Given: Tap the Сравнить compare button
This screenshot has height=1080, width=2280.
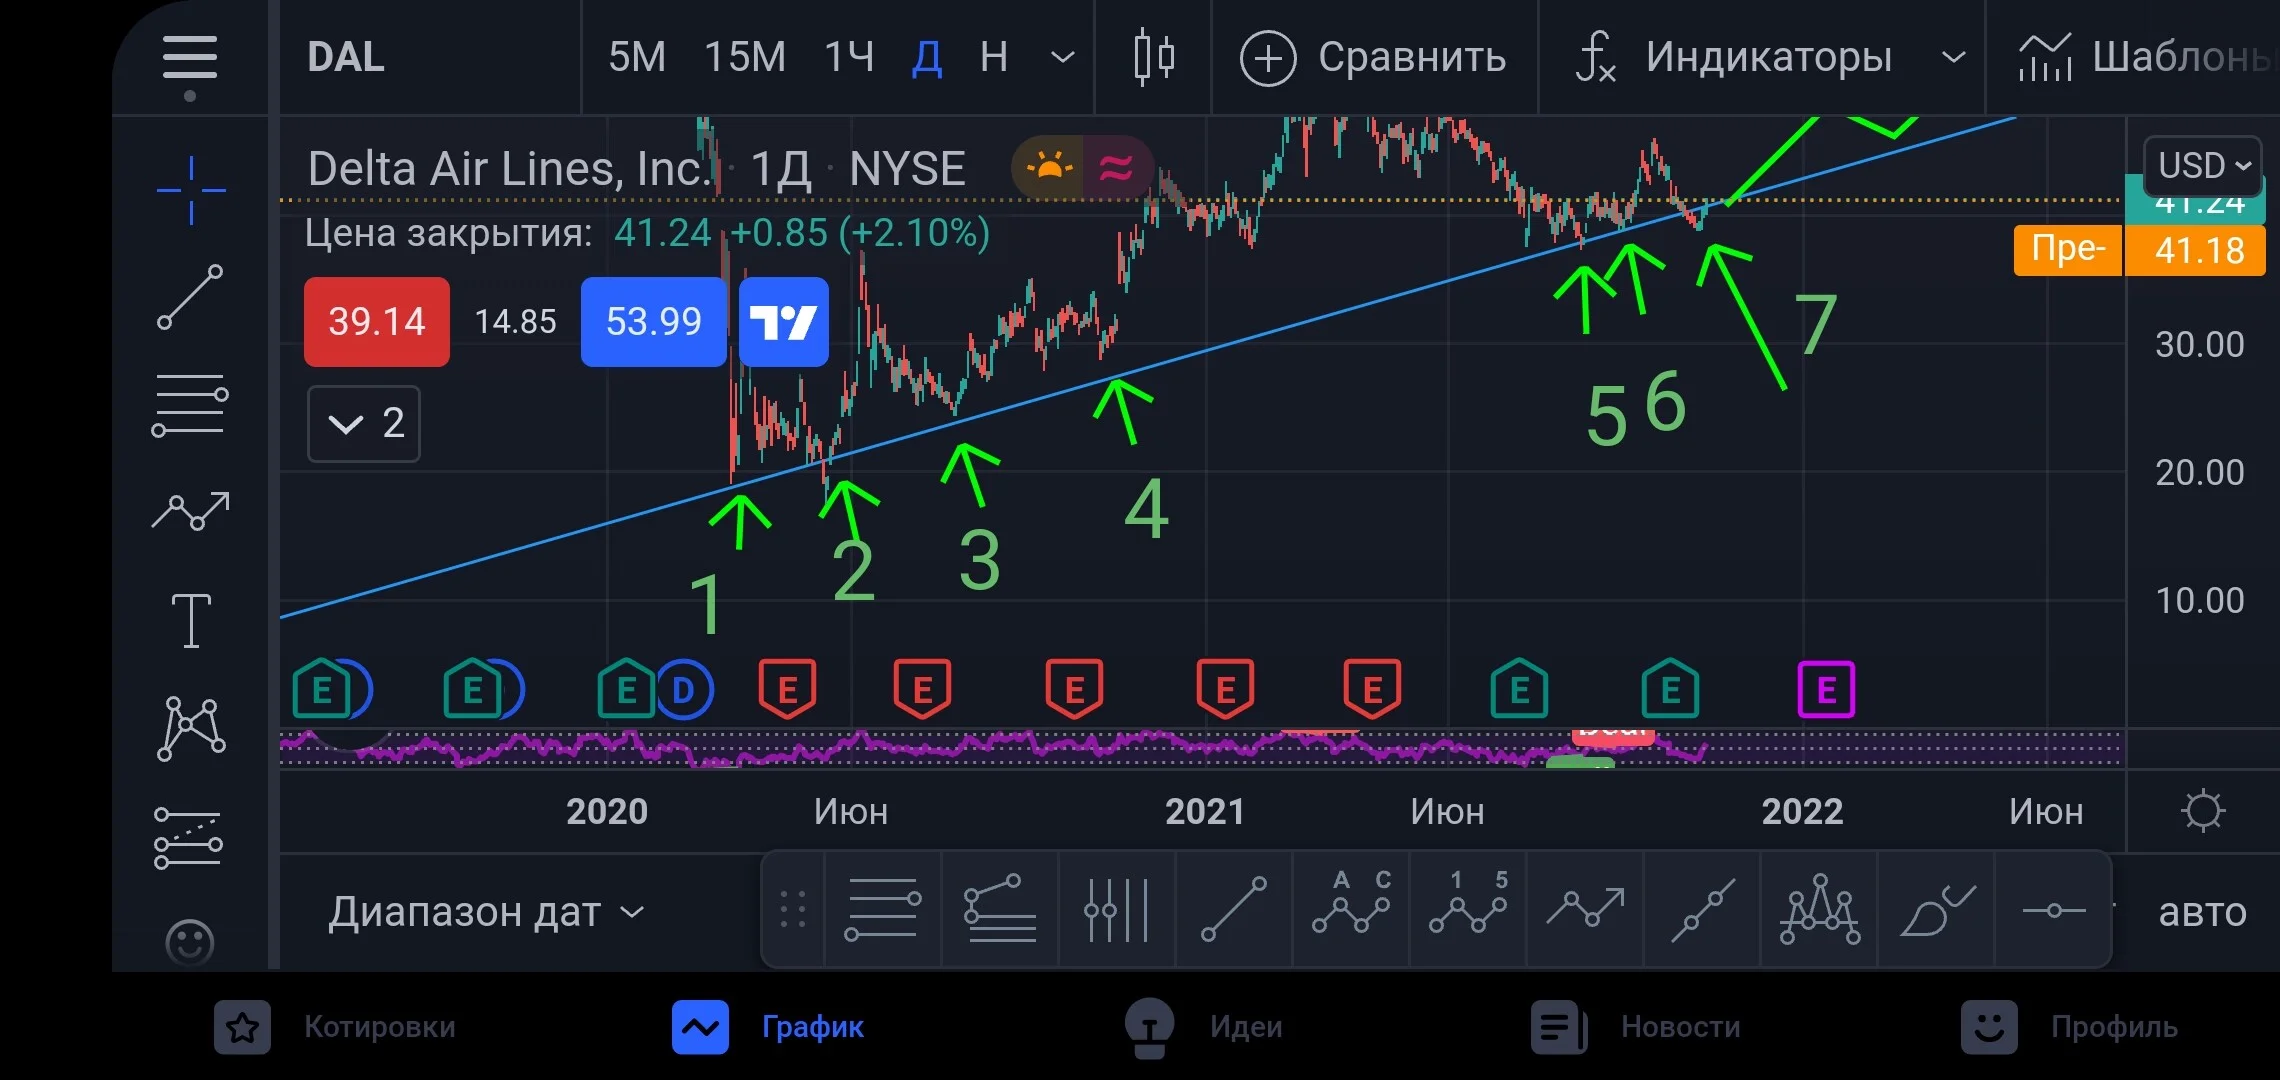Looking at the screenshot, I should pos(1373,57).
